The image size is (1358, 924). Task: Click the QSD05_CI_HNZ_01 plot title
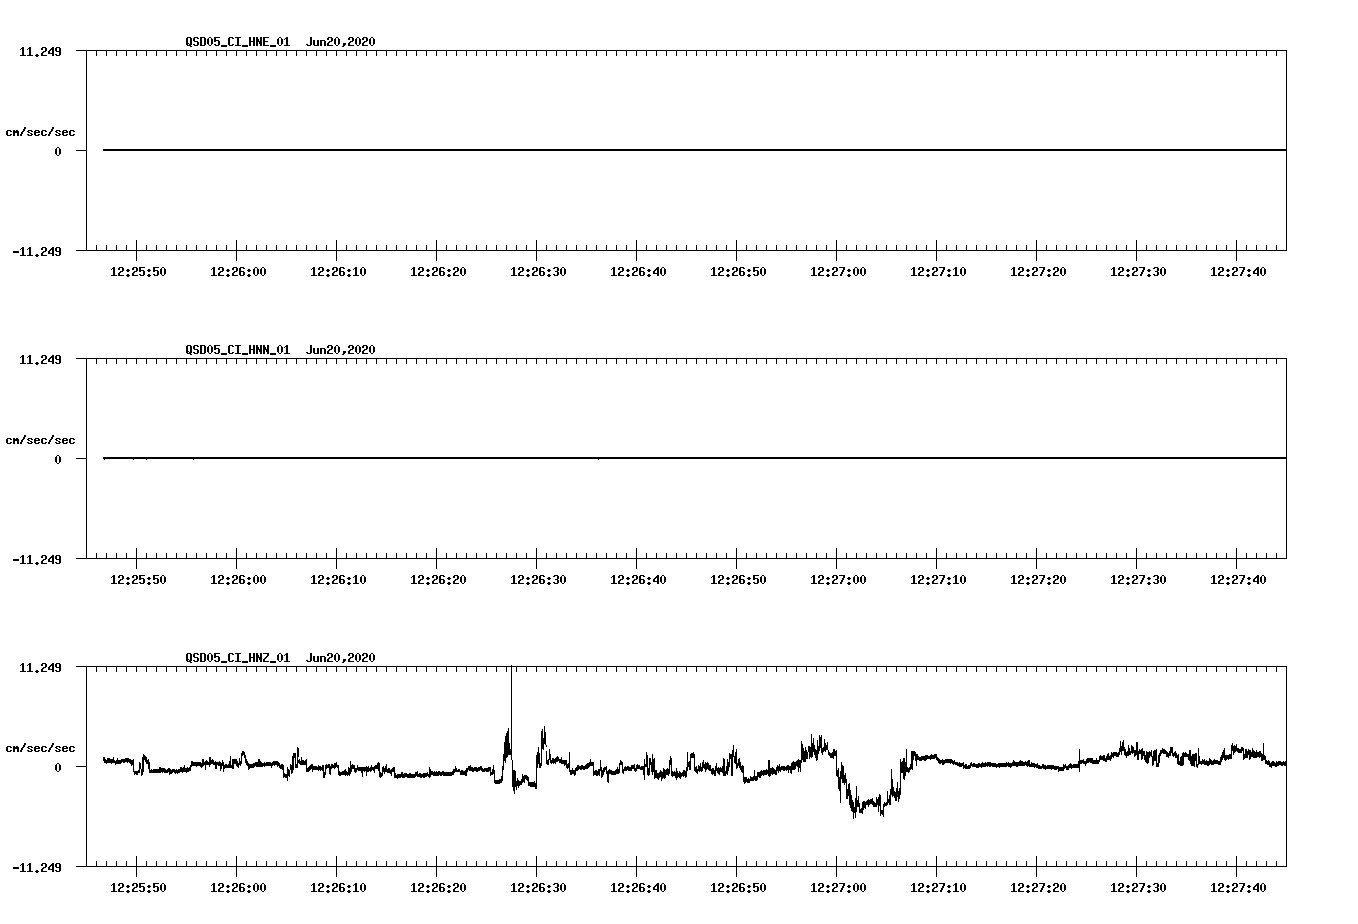pyautogui.click(x=280, y=658)
